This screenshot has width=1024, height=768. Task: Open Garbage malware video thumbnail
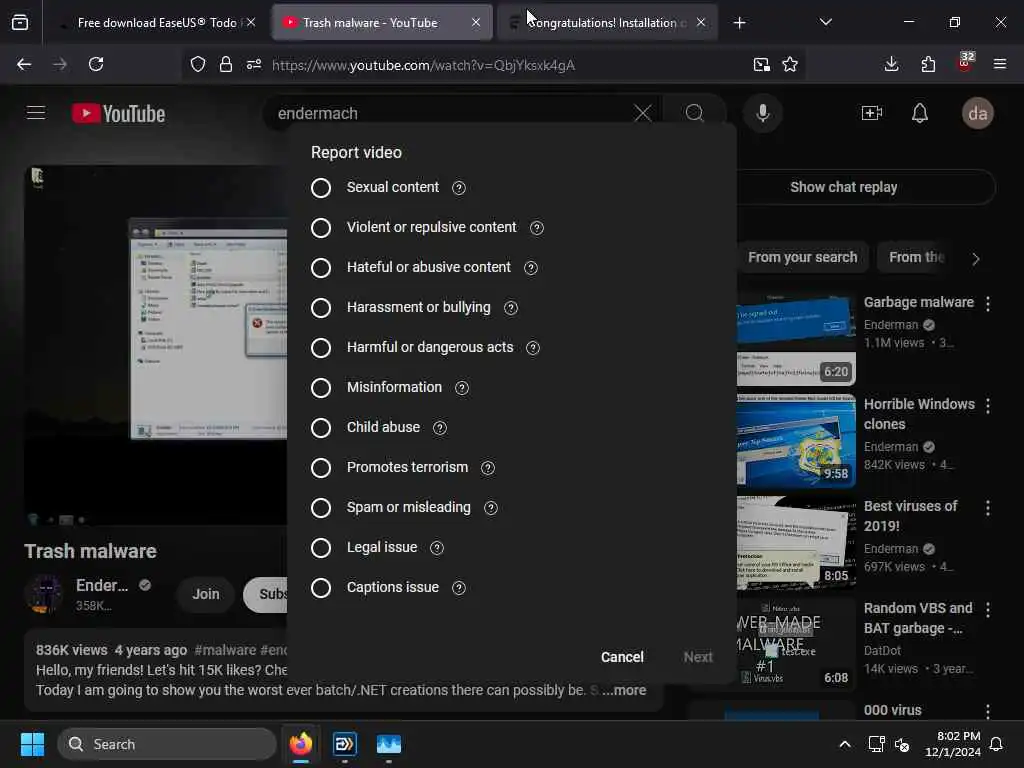(x=796, y=340)
